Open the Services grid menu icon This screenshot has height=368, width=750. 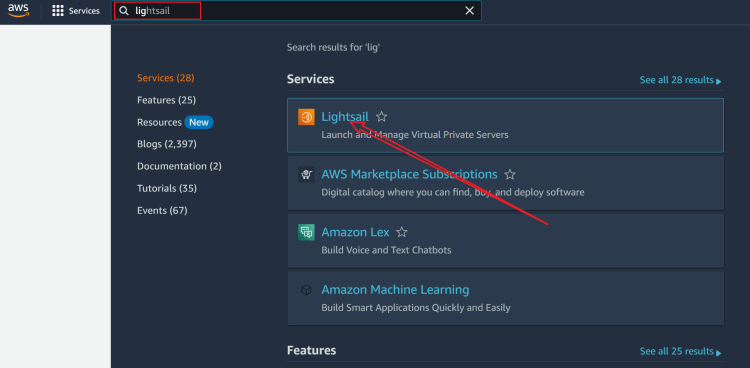(58, 11)
